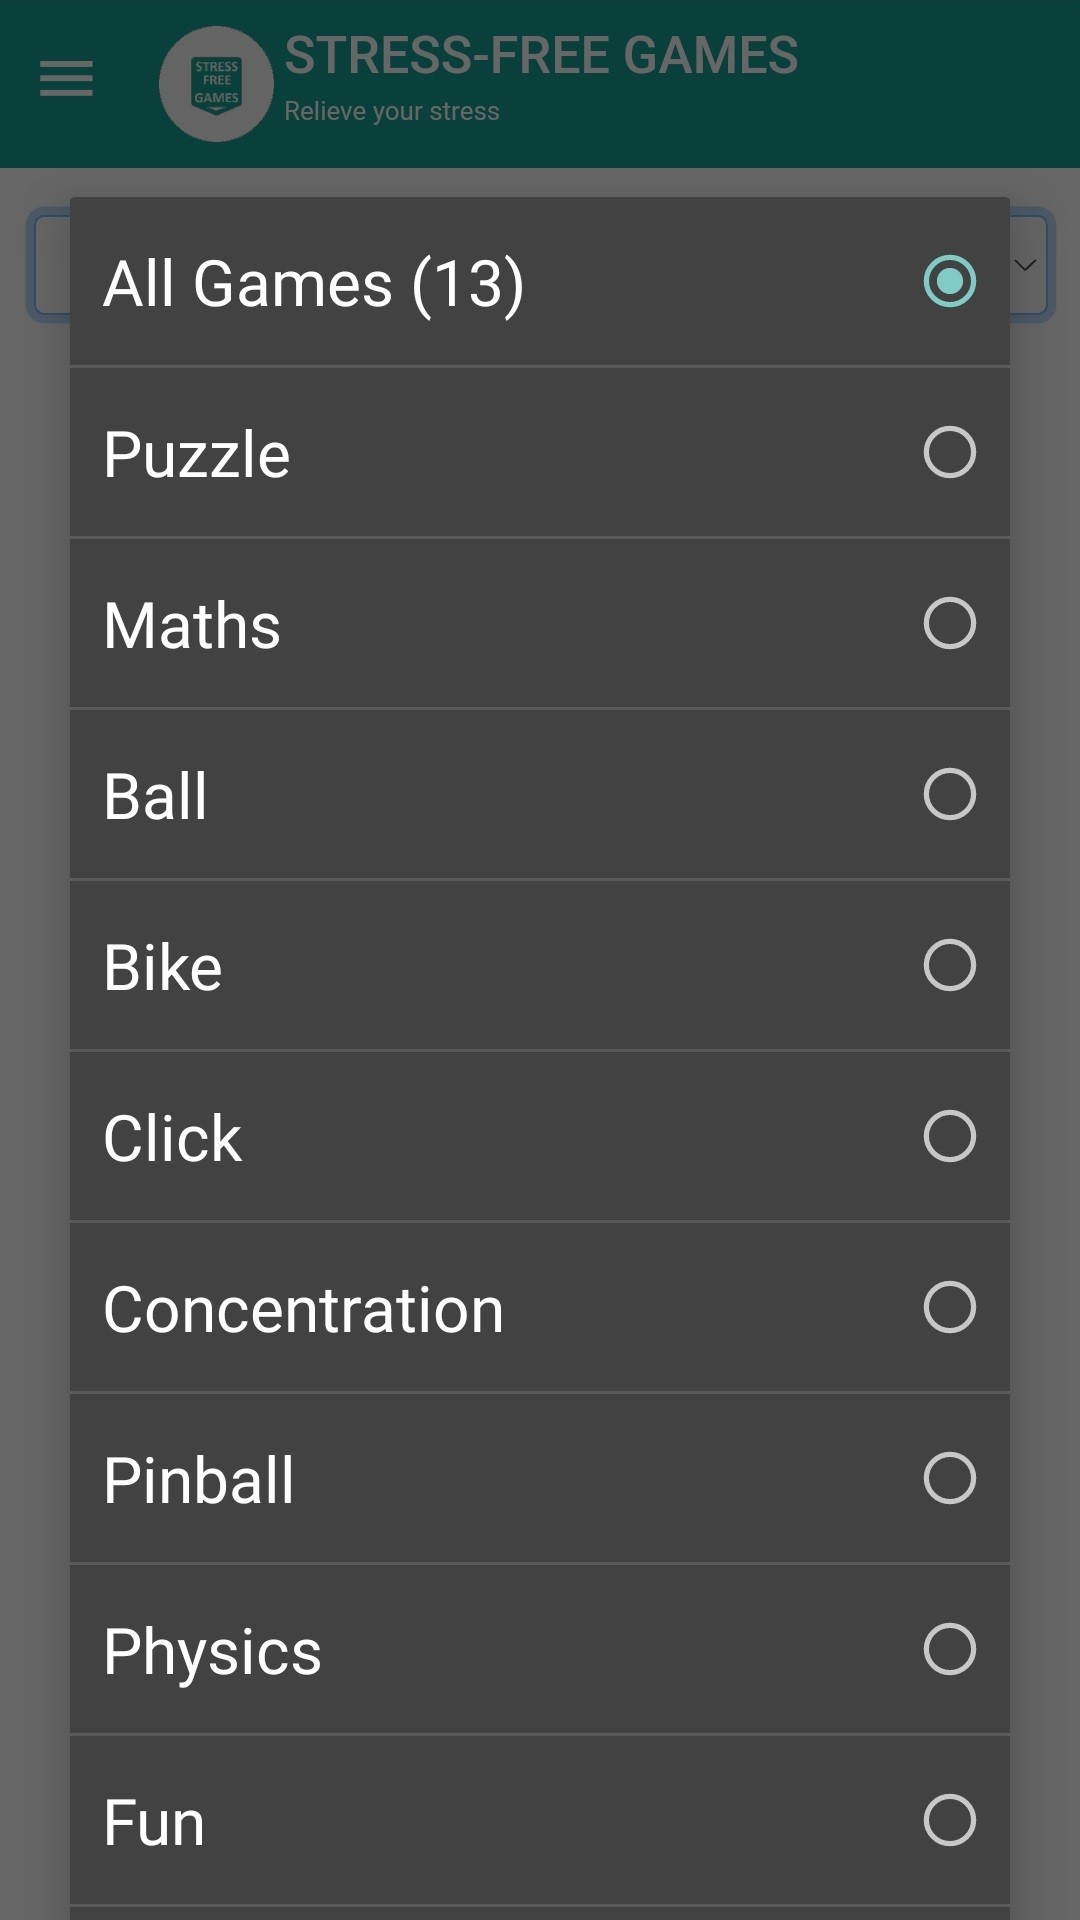Select the Concentration radio button
Image resolution: width=1080 pixels, height=1920 pixels.
949,1307
